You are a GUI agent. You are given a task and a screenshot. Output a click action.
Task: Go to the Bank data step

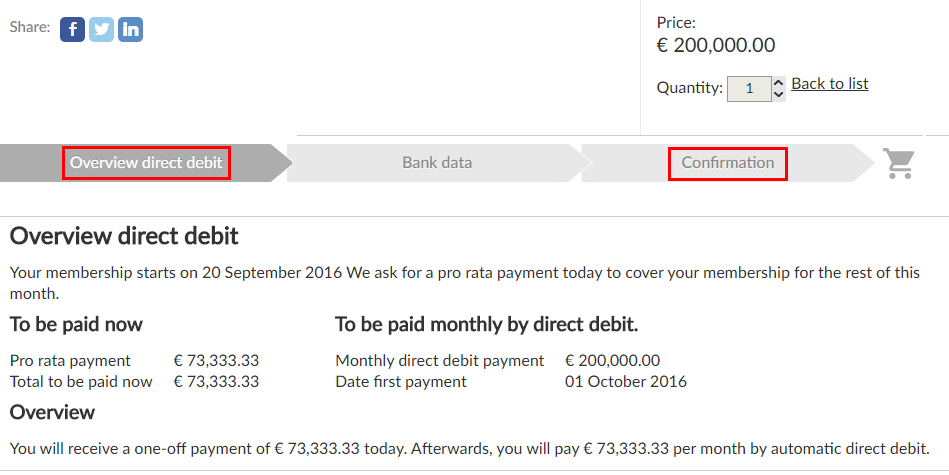pyautogui.click(x=437, y=163)
